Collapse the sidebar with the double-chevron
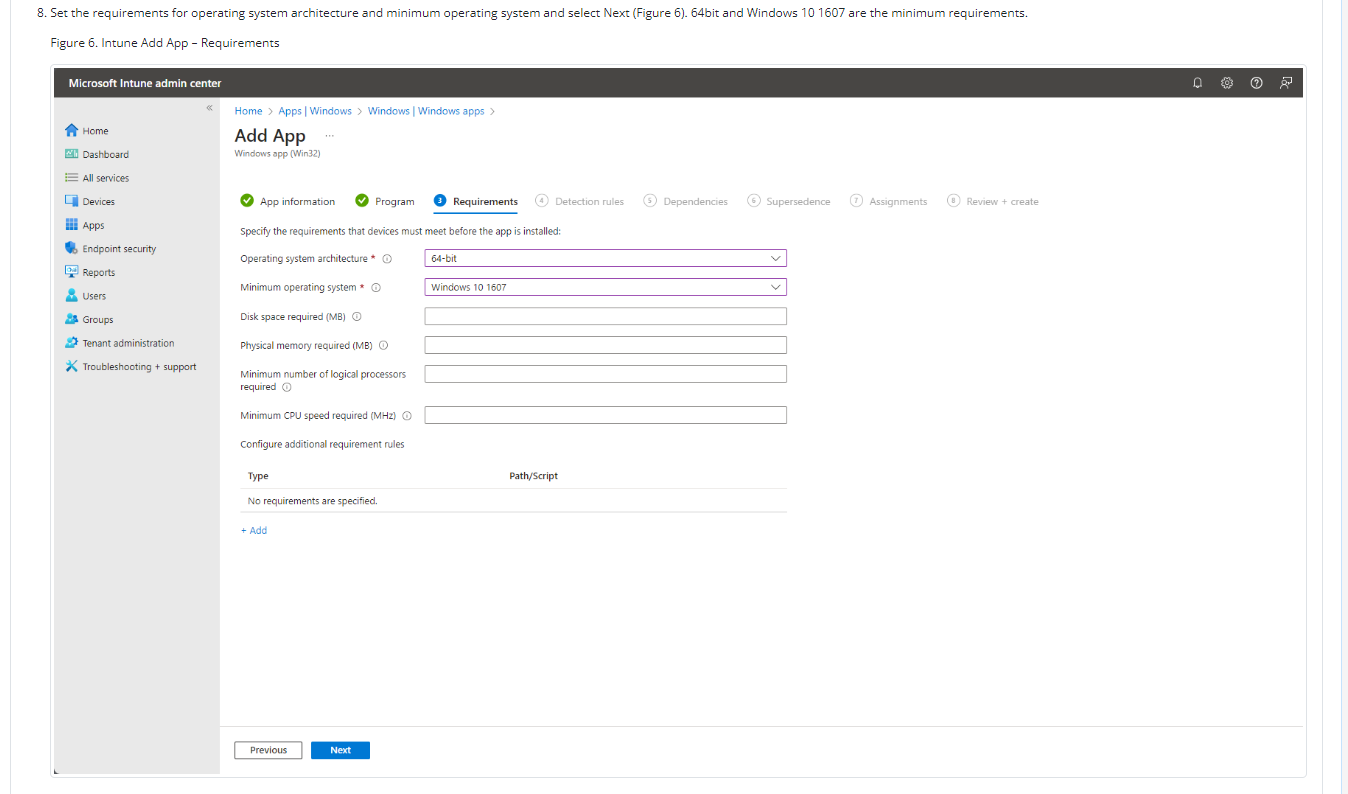1348x794 pixels. point(209,107)
